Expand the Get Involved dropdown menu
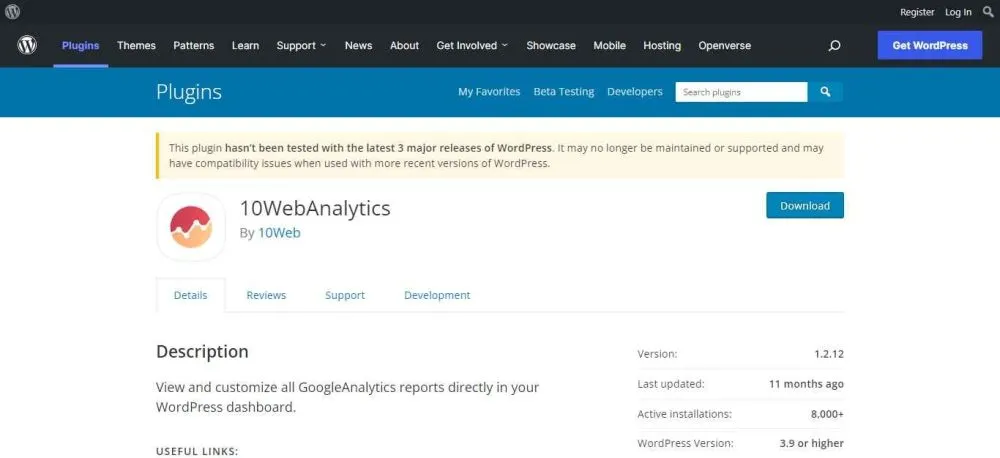 click(x=472, y=45)
